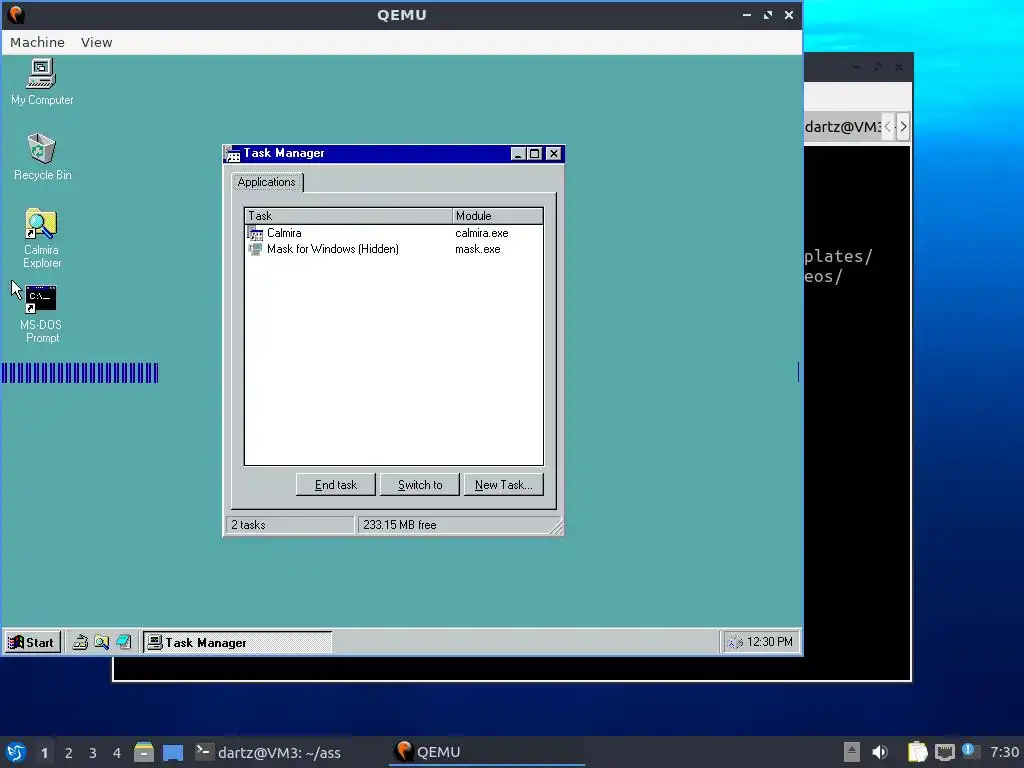Switch to workspace 4 in pager
The image size is (1024, 768).
(x=117, y=753)
